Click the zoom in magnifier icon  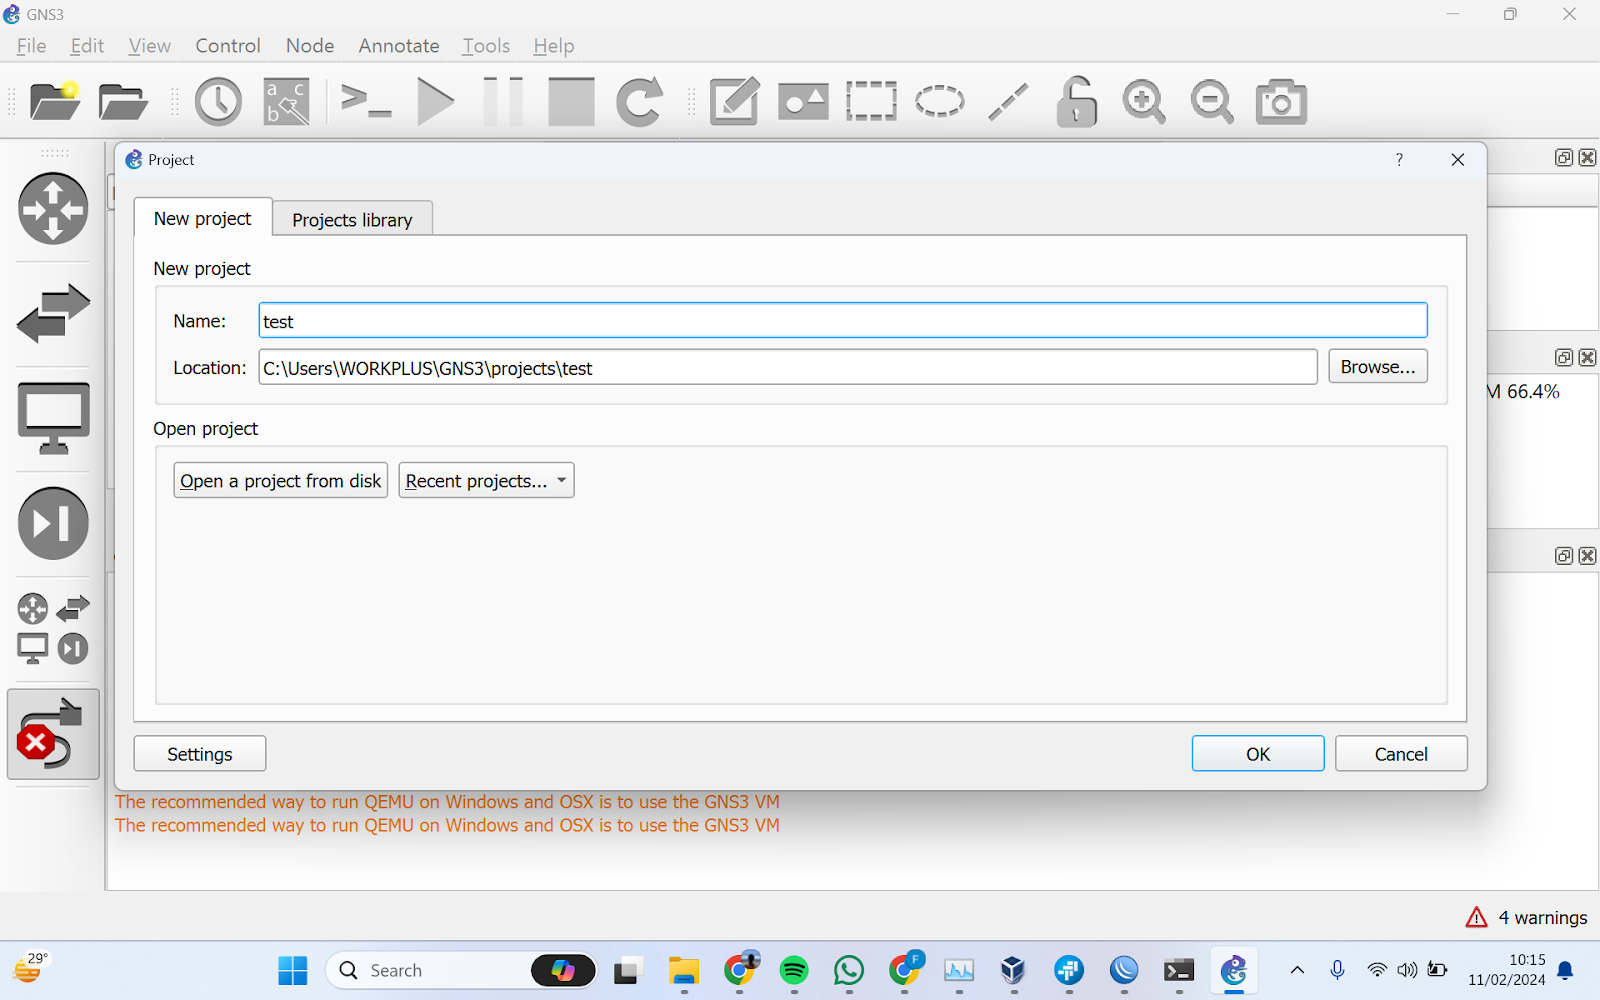tap(1144, 101)
